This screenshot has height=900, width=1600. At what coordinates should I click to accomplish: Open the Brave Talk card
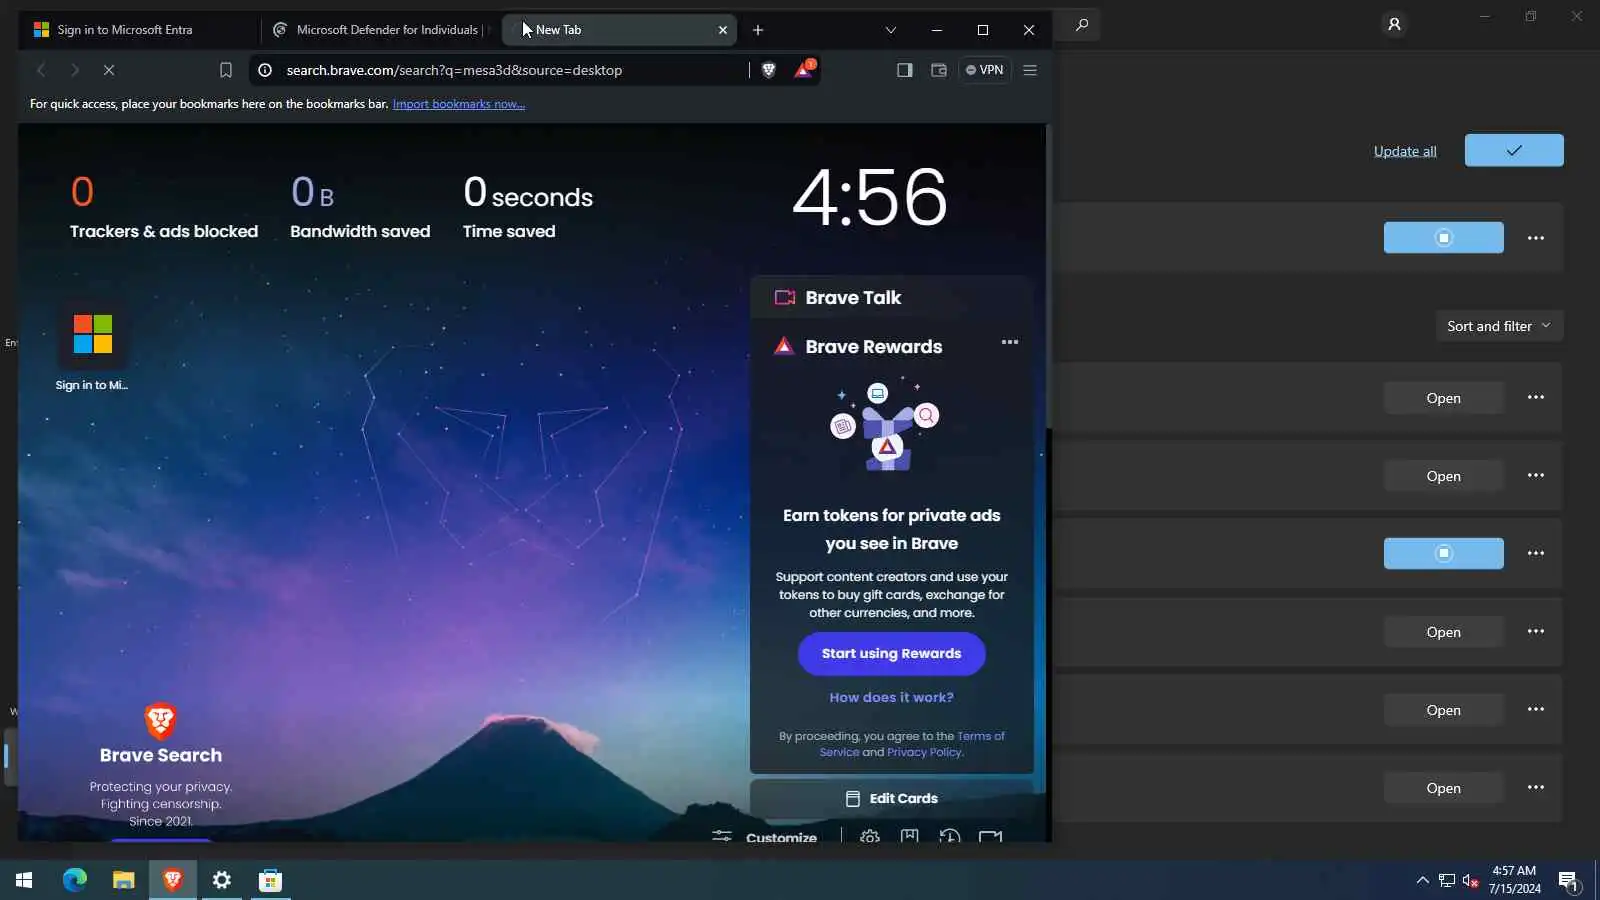click(891, 298)
